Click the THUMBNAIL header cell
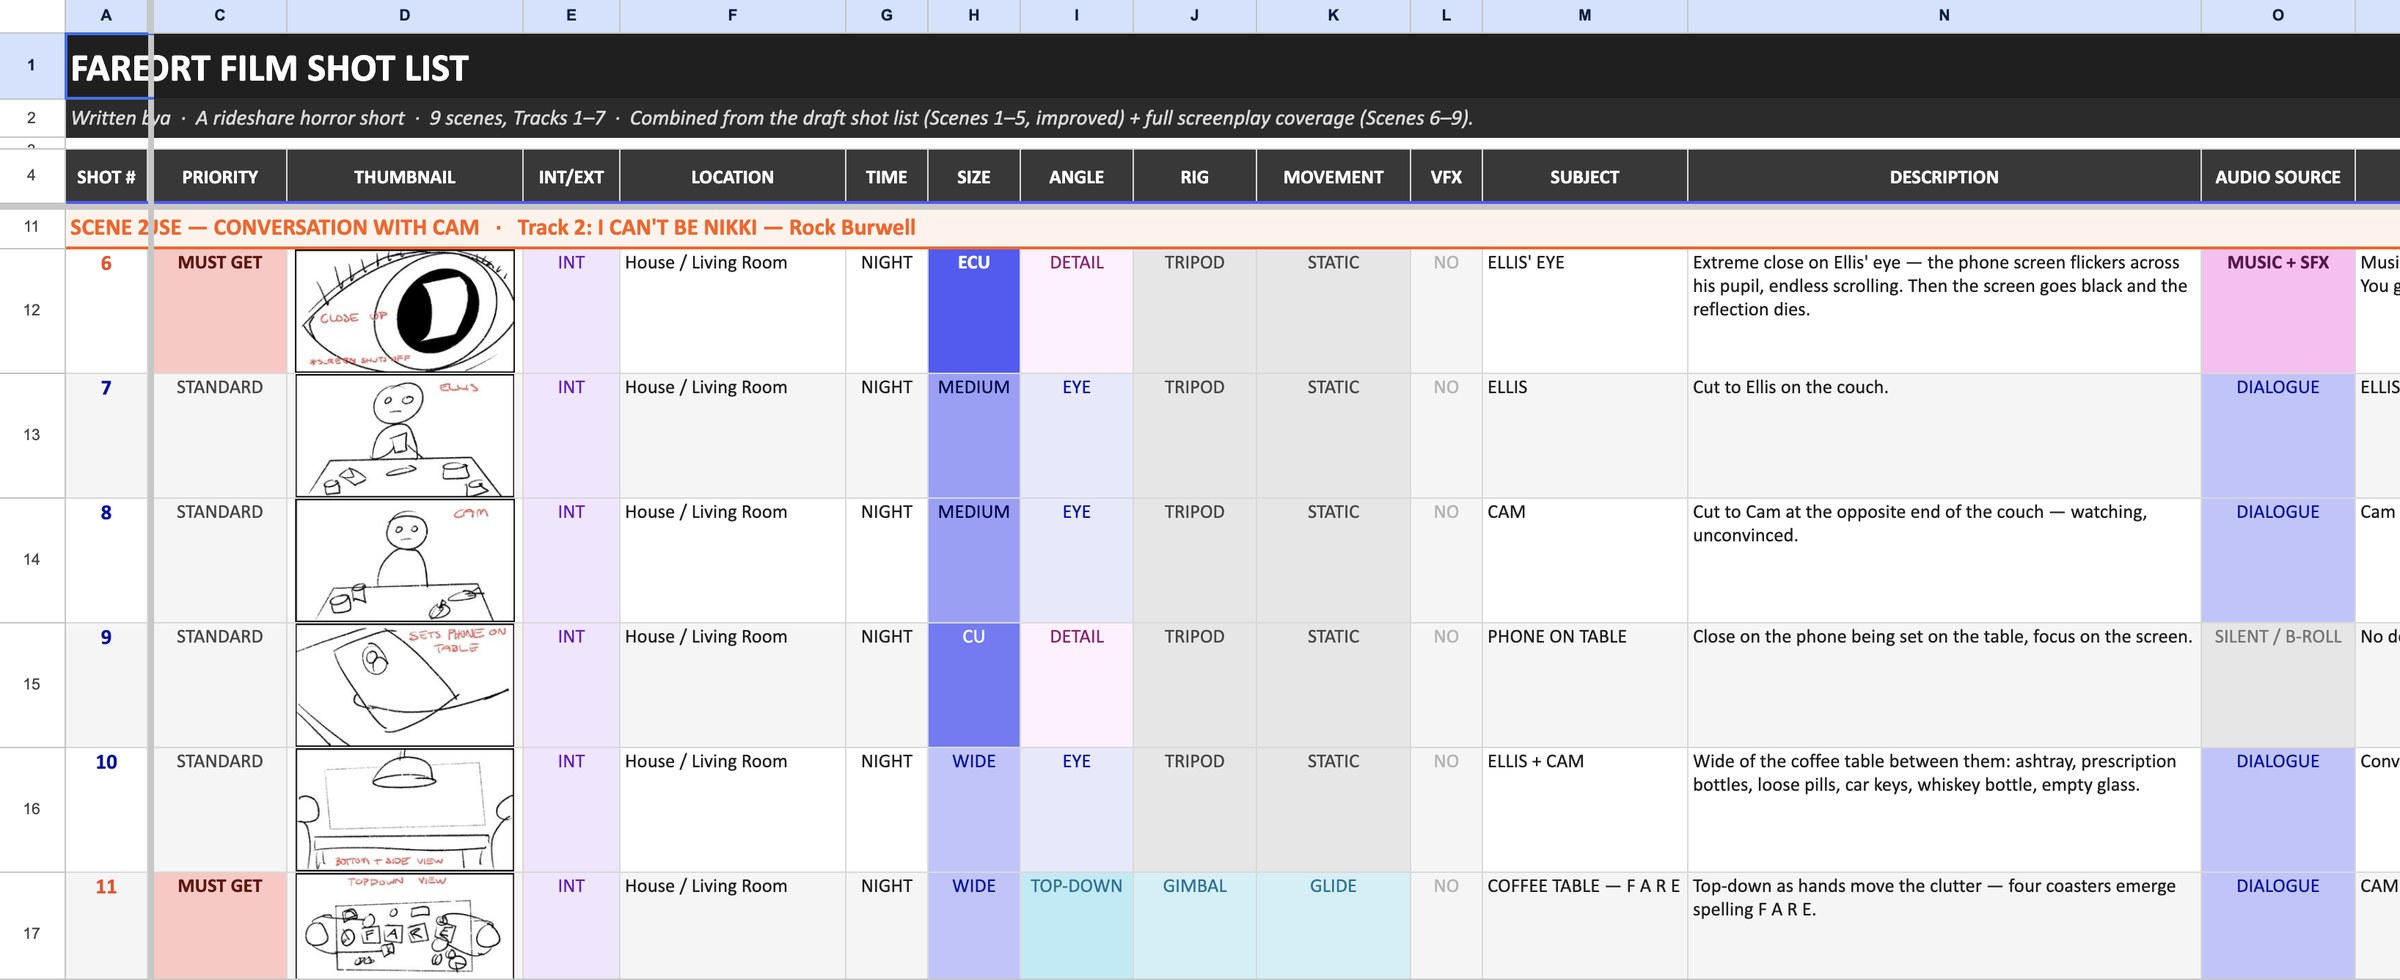The image size is (2400, 980). point(405,177)
